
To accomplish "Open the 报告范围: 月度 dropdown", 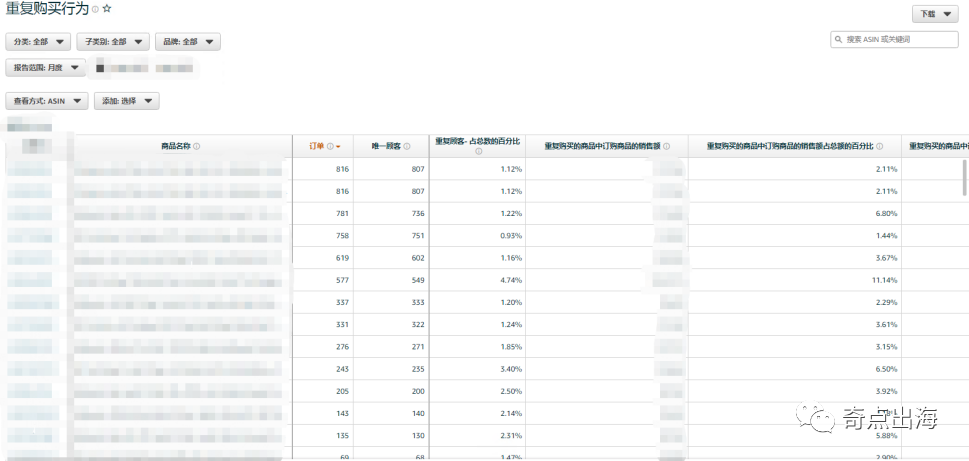I will (x=46, y=68).
